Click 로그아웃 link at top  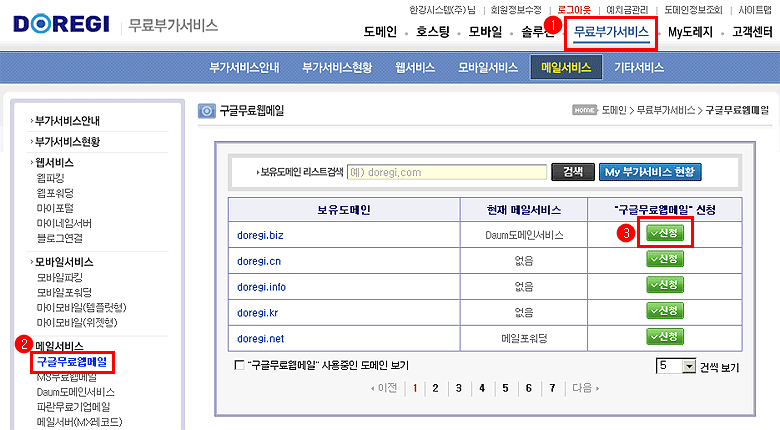tap(574, 10)
